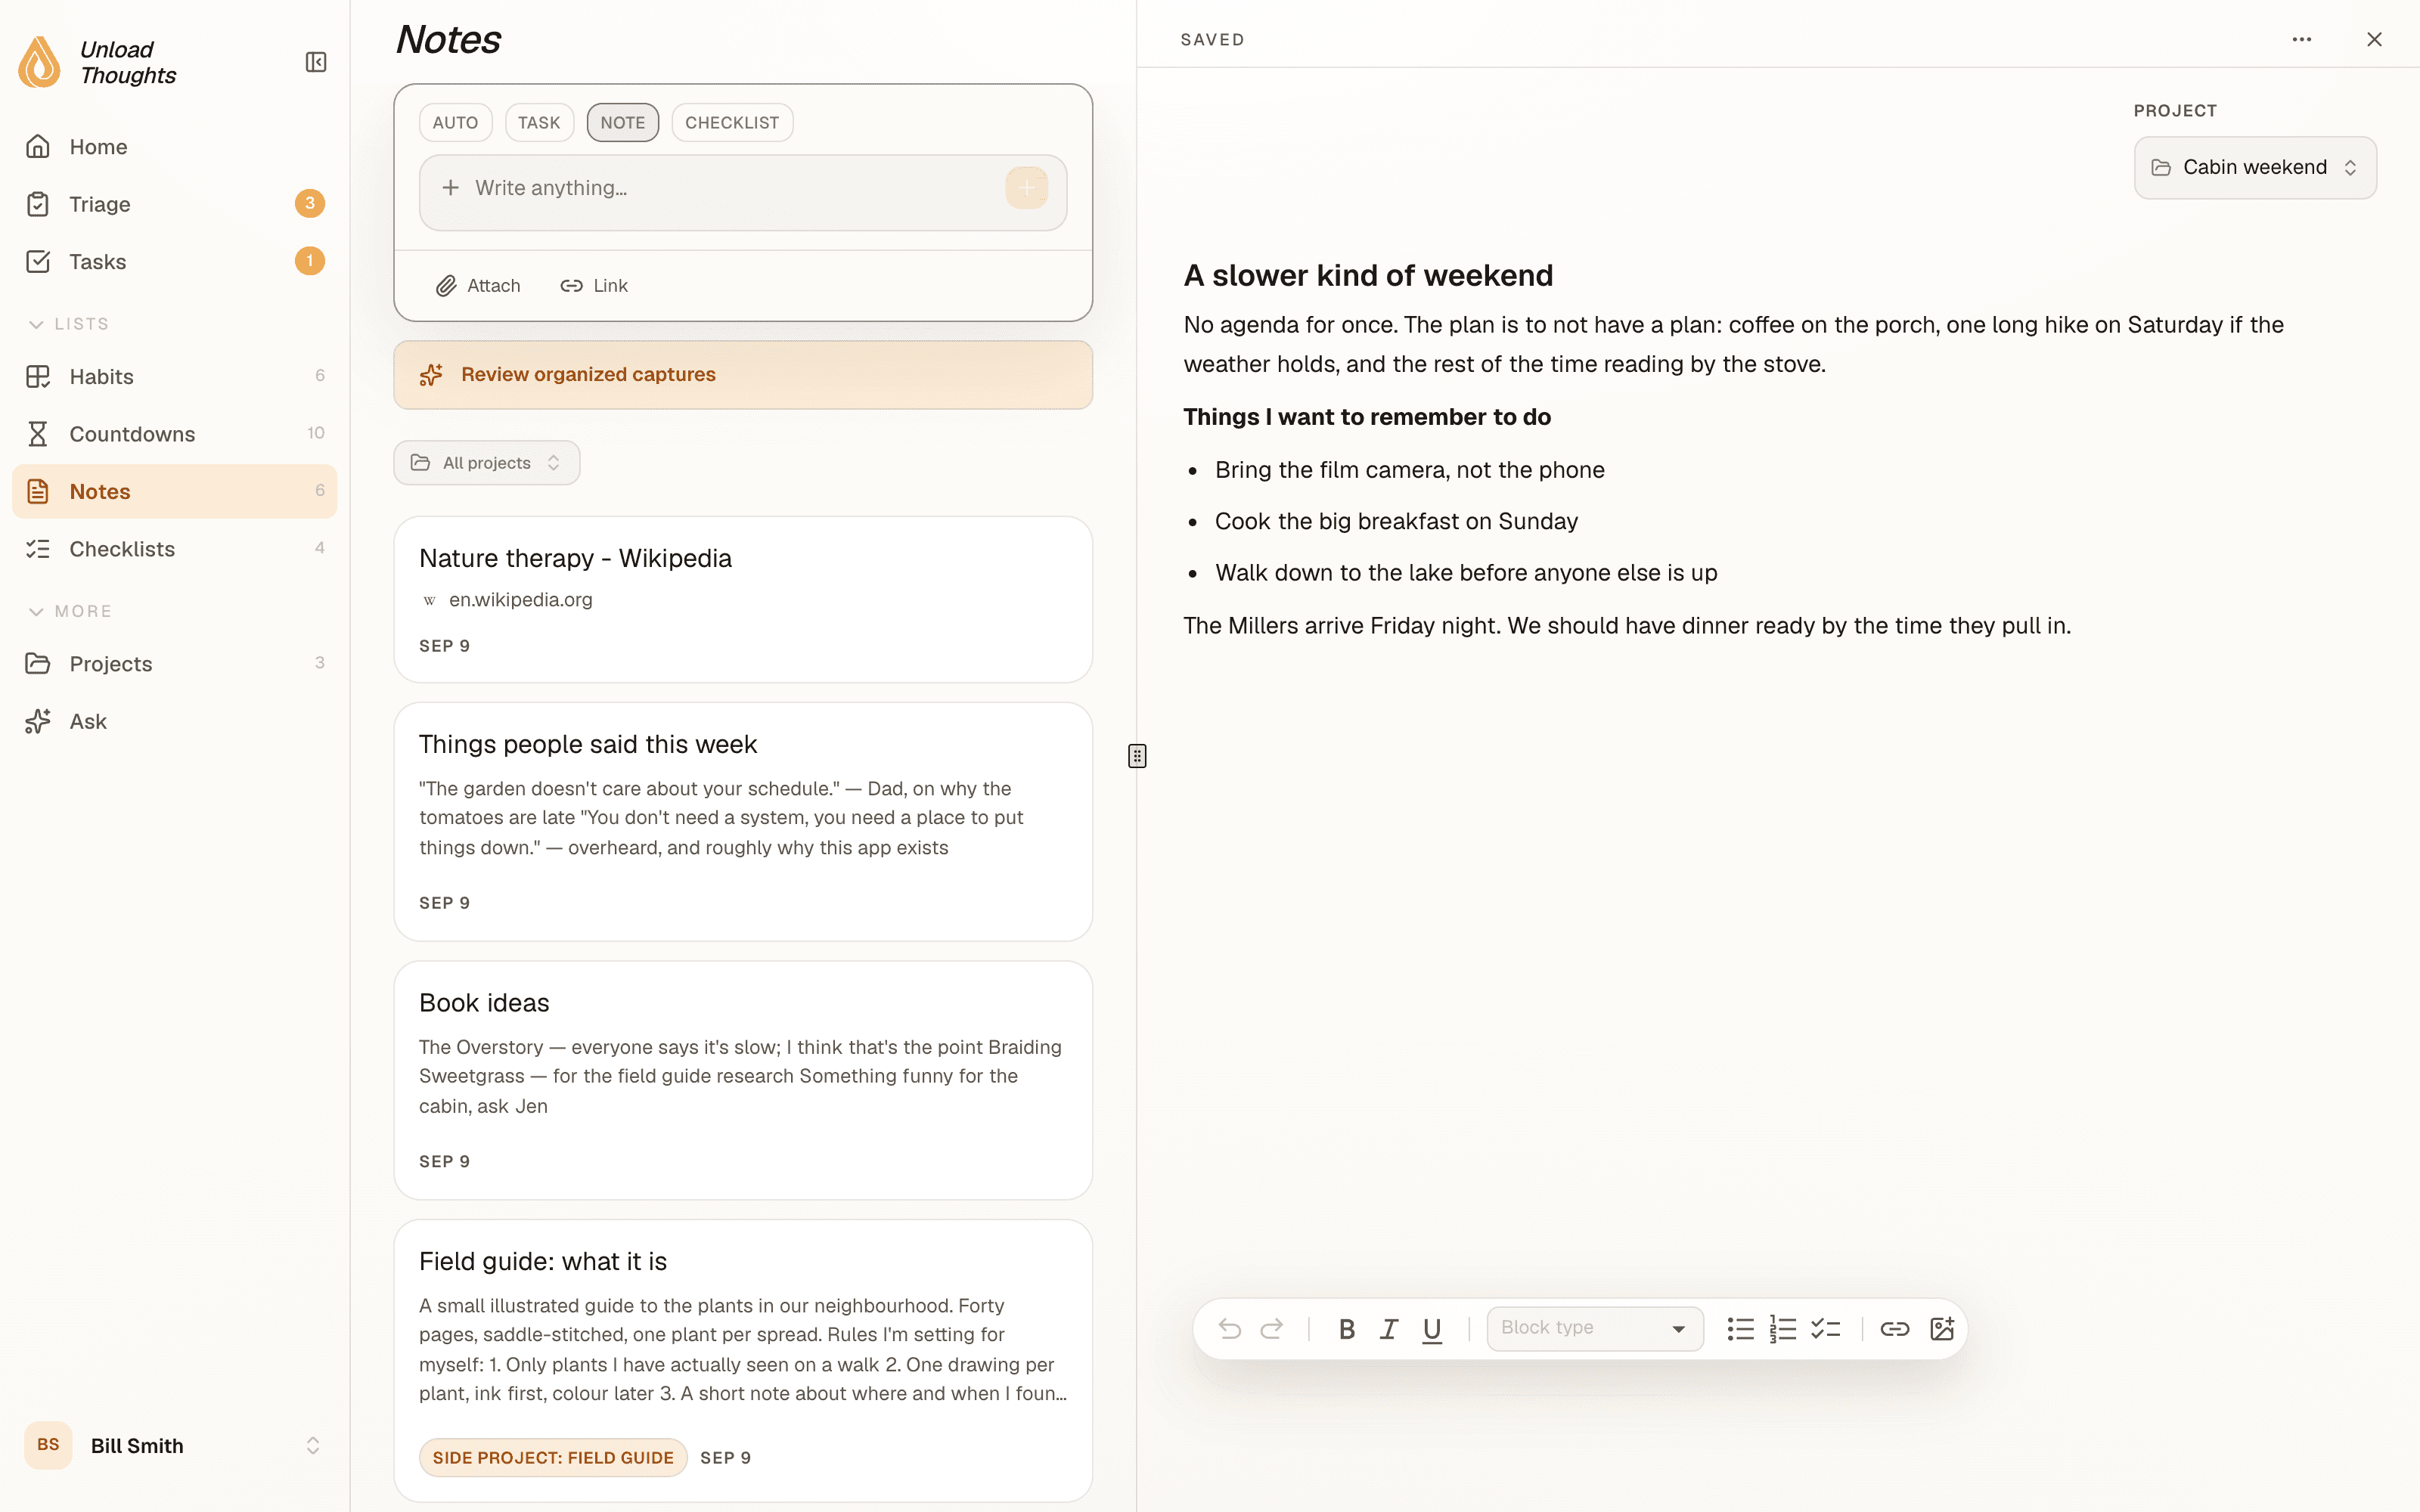Image resolution: width=2420 pixels, height=1512 pixels.
Task: Open Tasks in sidebar
Action: (x=175, y=262)
